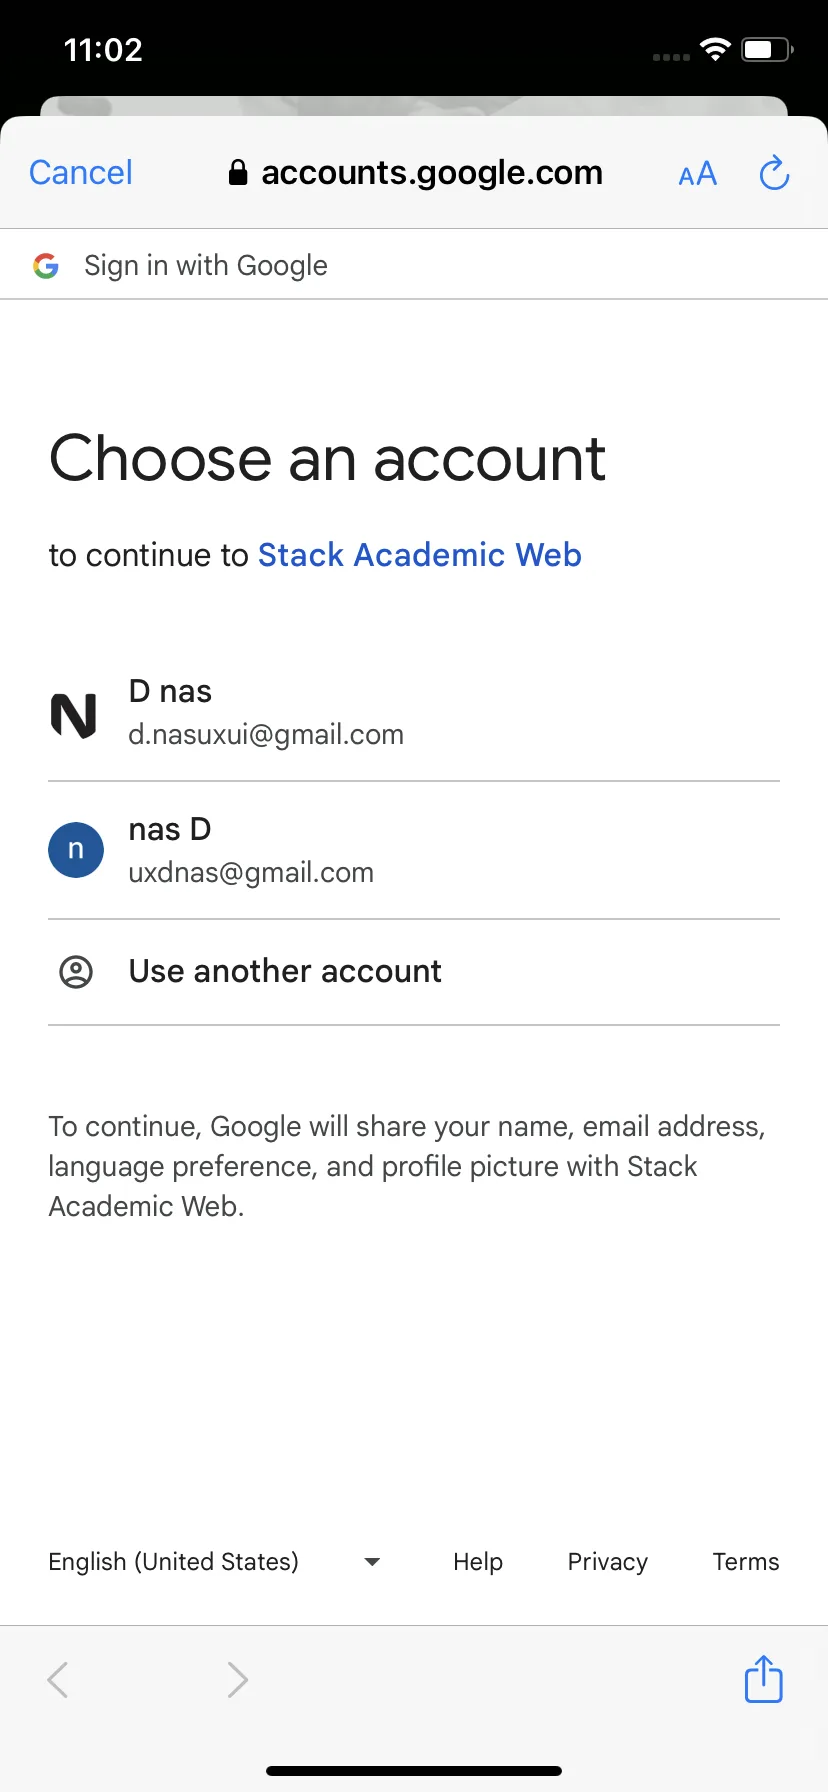Tap the blue n avatar circle
The height and width of the screenshot is (1792, 828).
pyautogui.click(x=76, y=850)
